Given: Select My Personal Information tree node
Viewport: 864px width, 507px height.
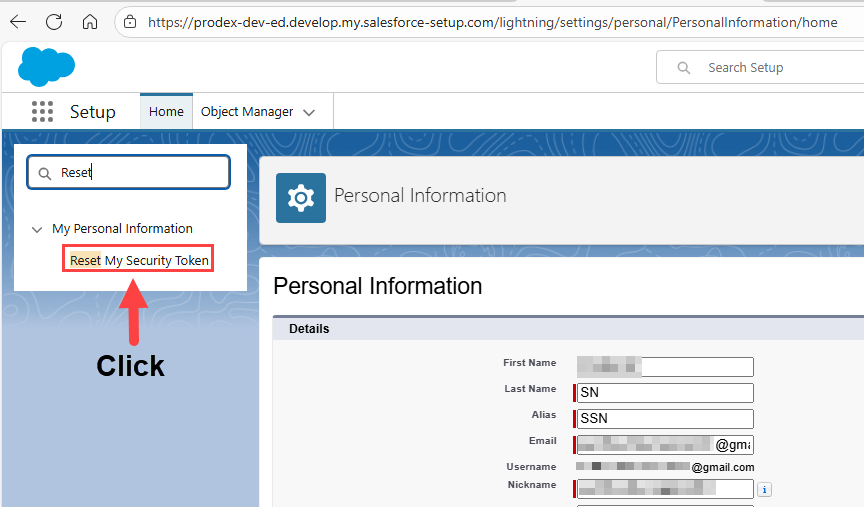Looking at the screenshot, I should 122,229.
